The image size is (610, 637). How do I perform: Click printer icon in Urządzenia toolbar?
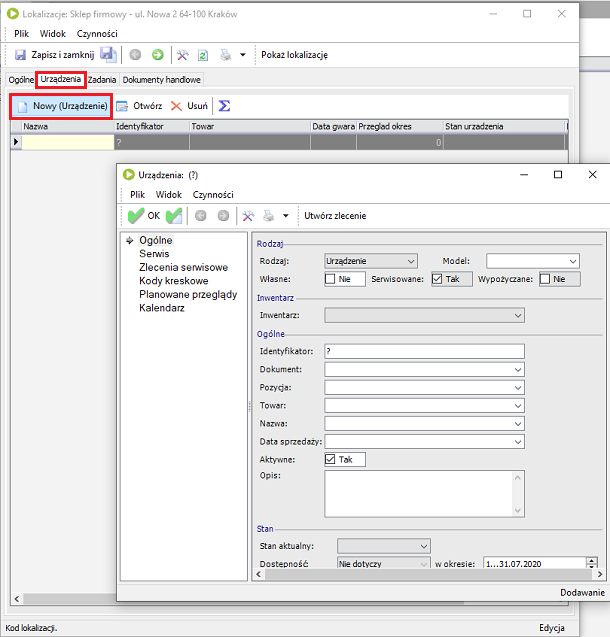pos(268,216)
